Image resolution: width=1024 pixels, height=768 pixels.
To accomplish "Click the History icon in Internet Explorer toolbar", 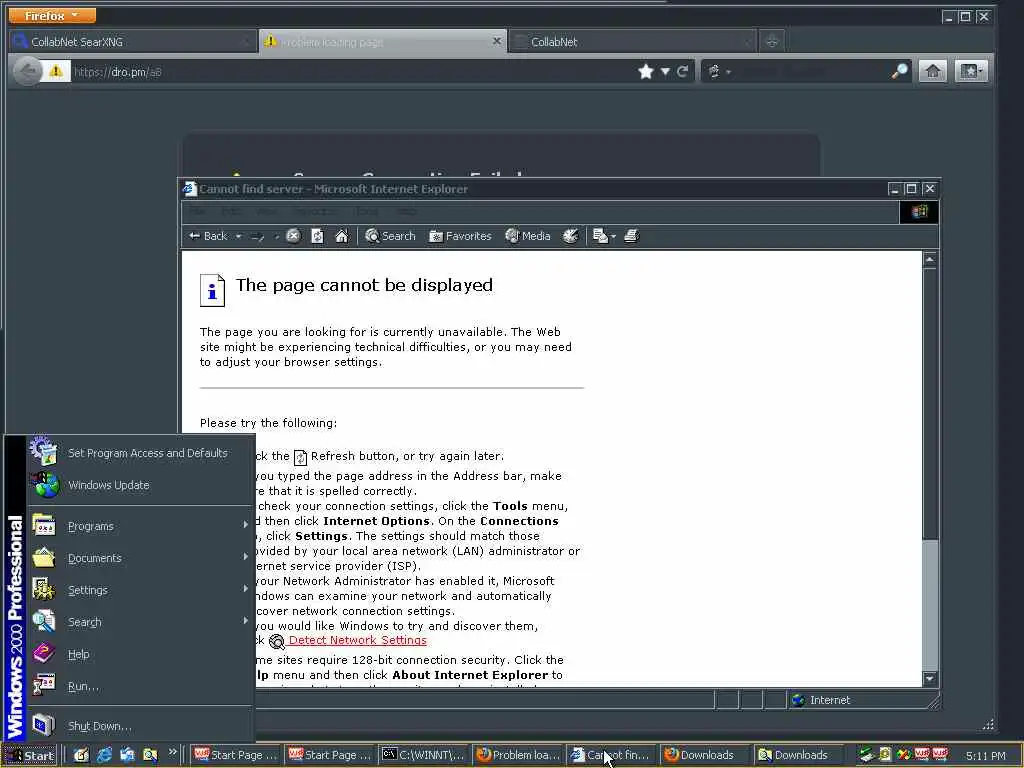I will point(571,236).
